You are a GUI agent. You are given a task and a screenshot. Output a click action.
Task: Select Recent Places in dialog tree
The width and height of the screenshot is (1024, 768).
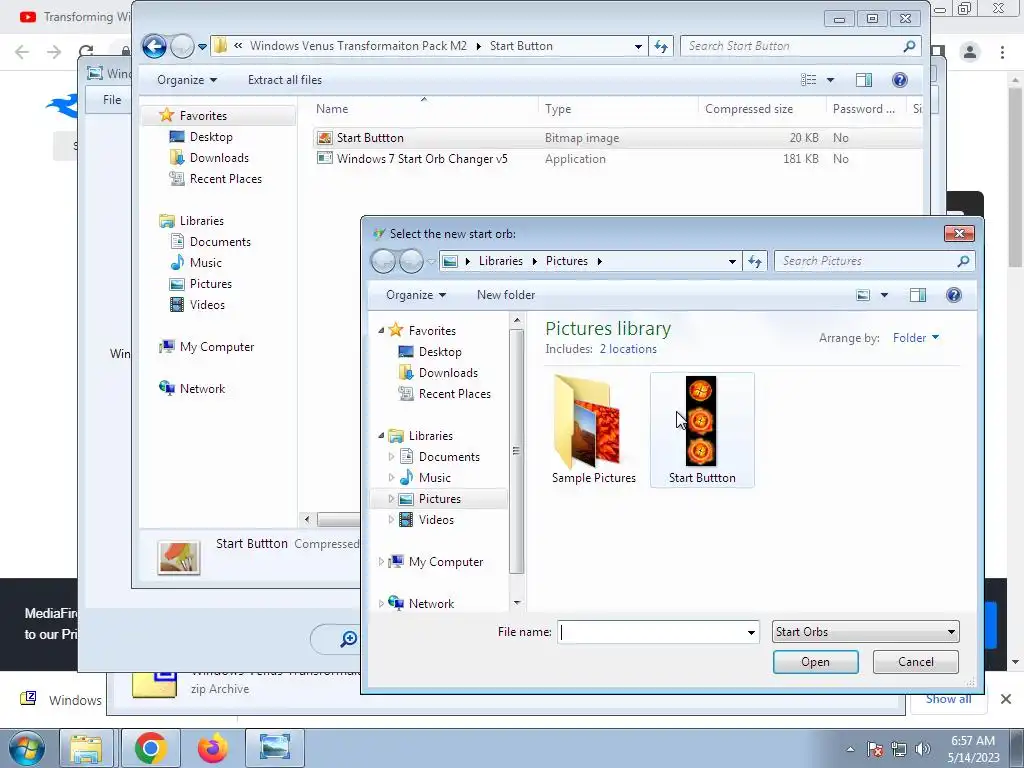pos(454,393)
